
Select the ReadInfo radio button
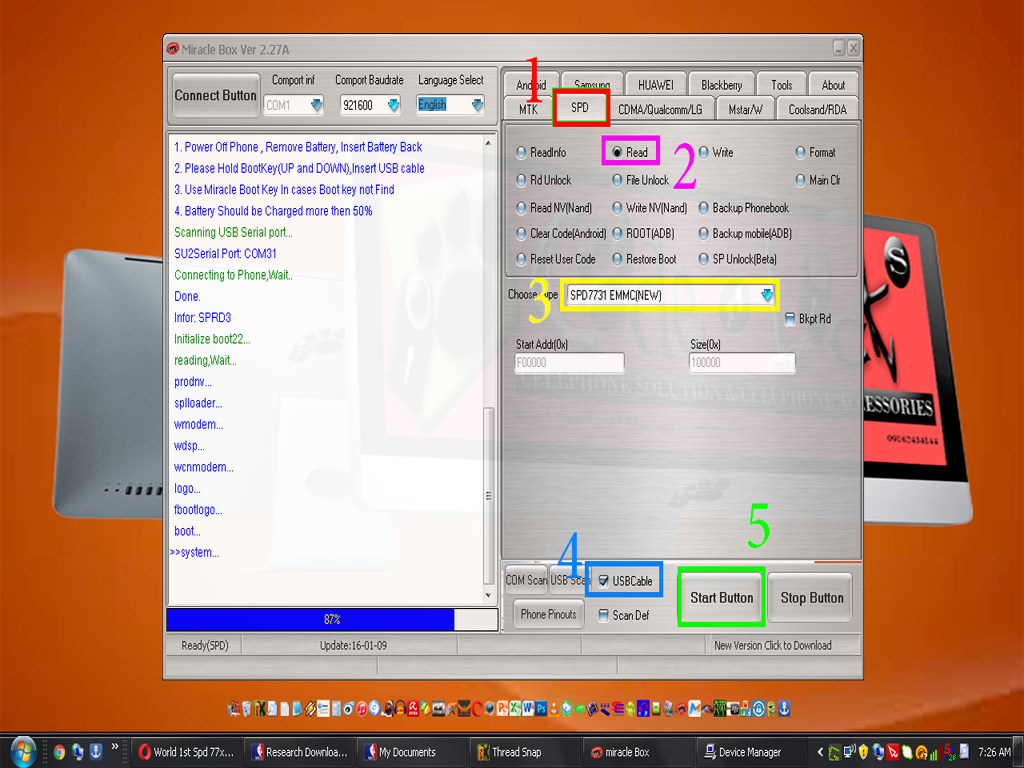point(522,153)
